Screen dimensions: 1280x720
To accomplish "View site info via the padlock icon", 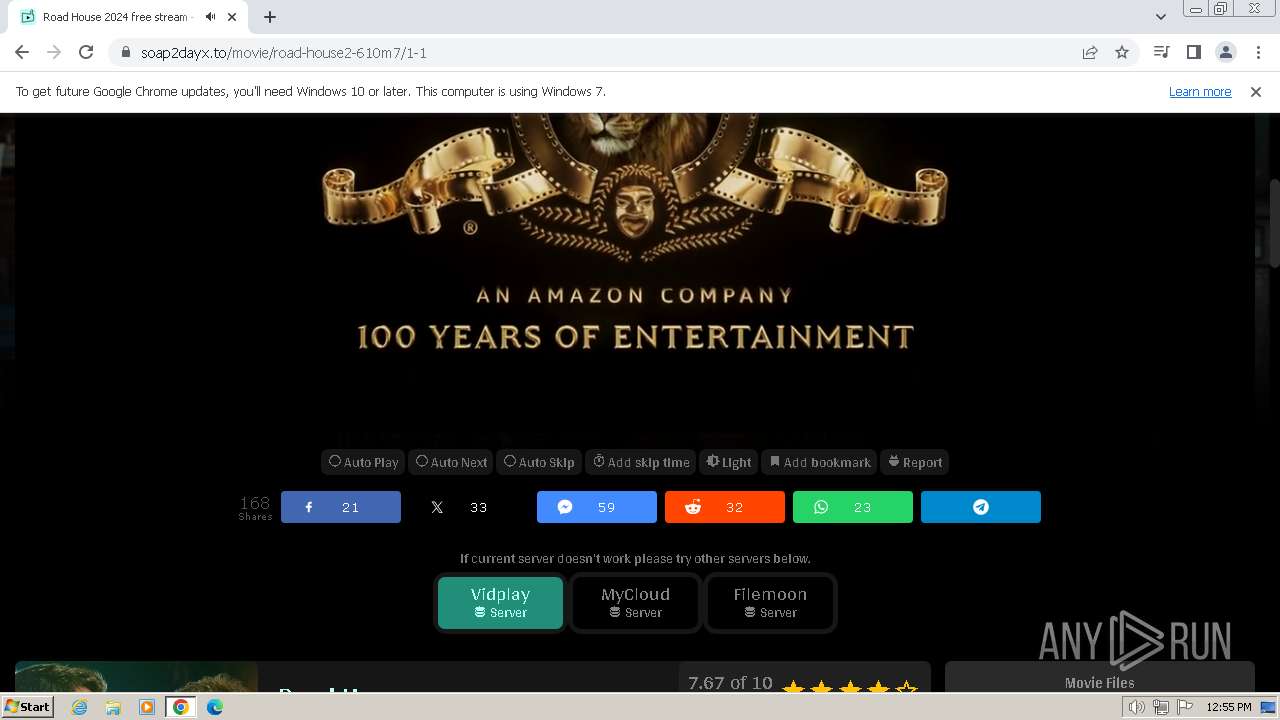I will 125,52.
